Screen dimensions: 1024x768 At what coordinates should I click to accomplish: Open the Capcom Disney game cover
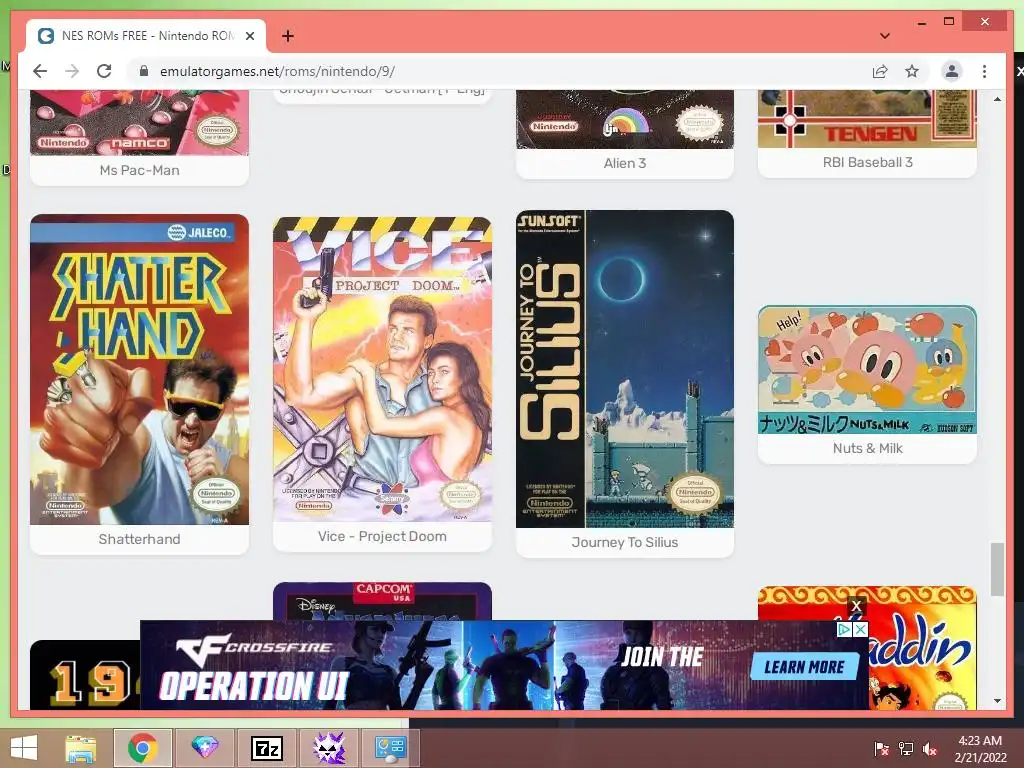click(382, 601)
